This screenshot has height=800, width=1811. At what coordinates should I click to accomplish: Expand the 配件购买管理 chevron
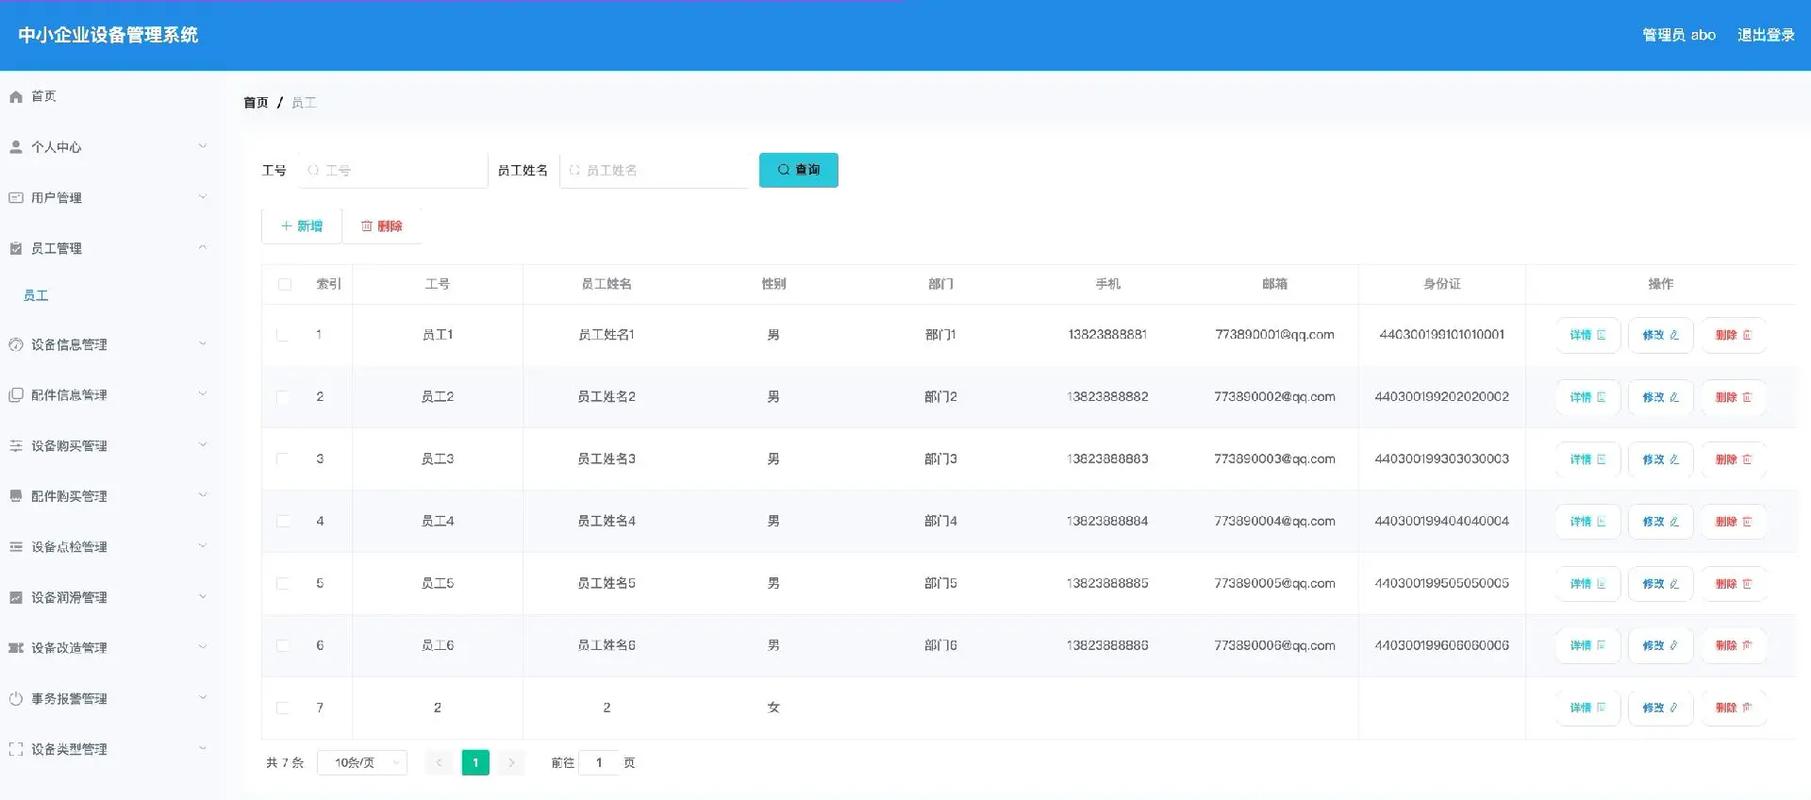pyautogui.click(x=203, y=495)
